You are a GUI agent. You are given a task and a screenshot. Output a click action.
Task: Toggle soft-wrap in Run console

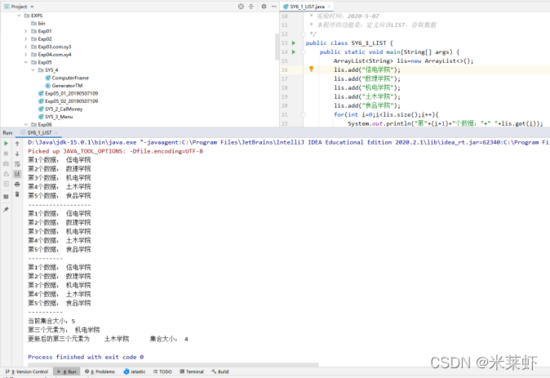click(x=17, y=164)
